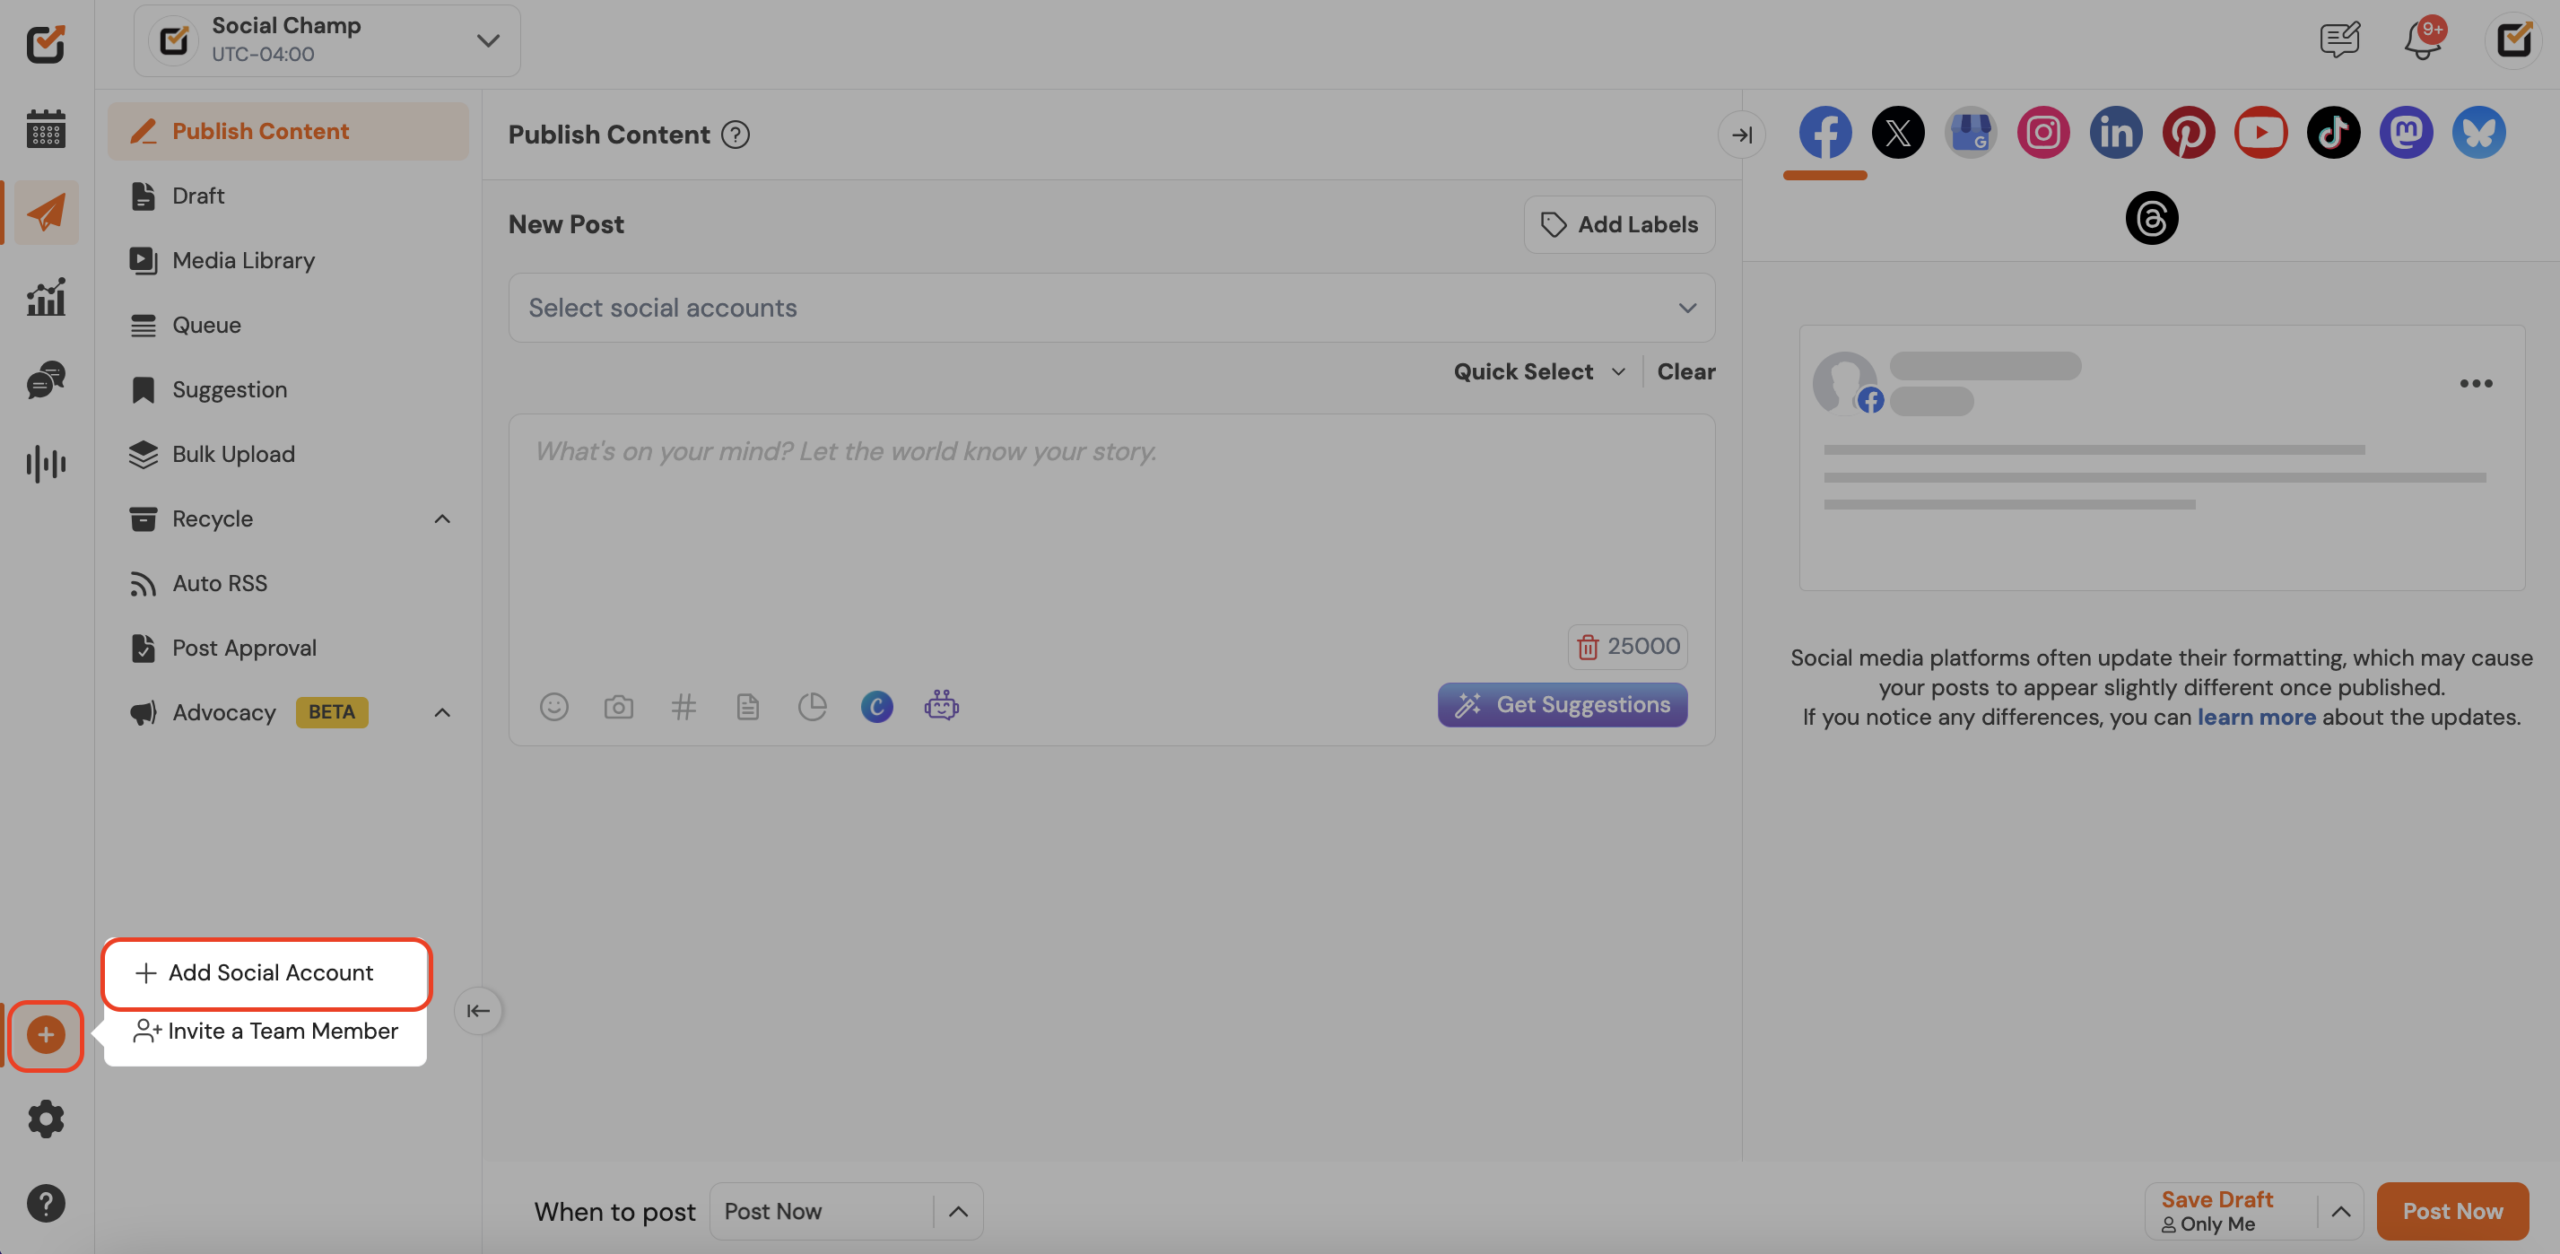Select the TikTok preview icon

[2333, 132]
